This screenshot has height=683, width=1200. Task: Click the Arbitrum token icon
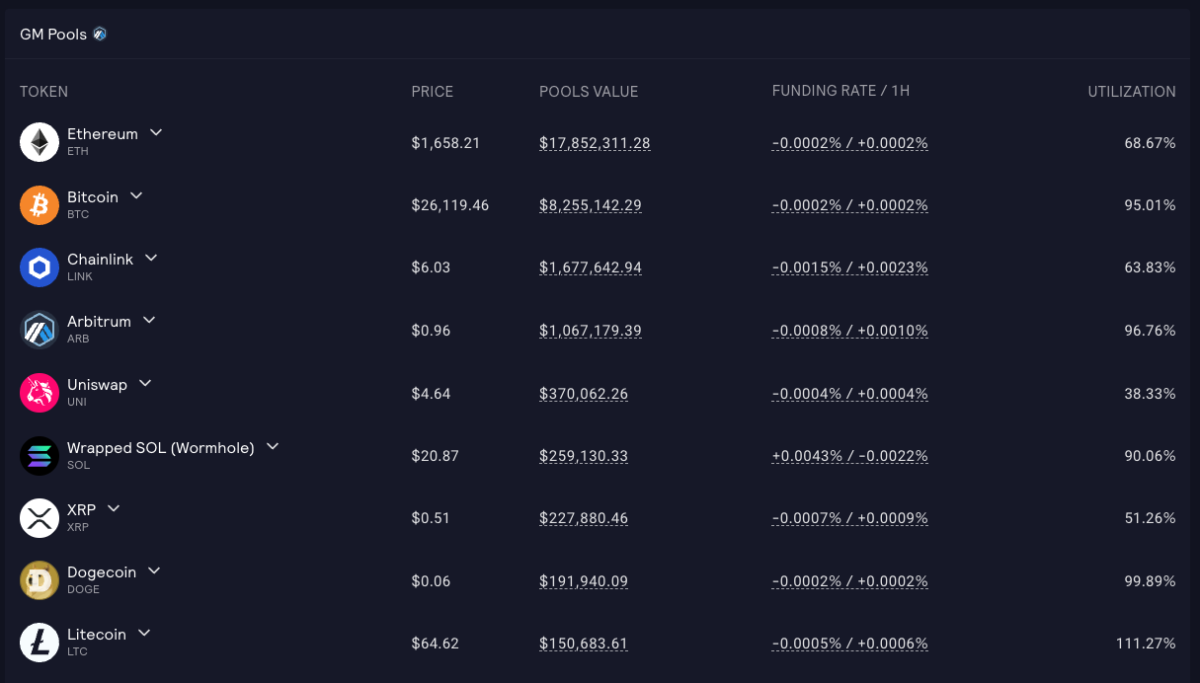pyautogui.click(x=37, y=330)
